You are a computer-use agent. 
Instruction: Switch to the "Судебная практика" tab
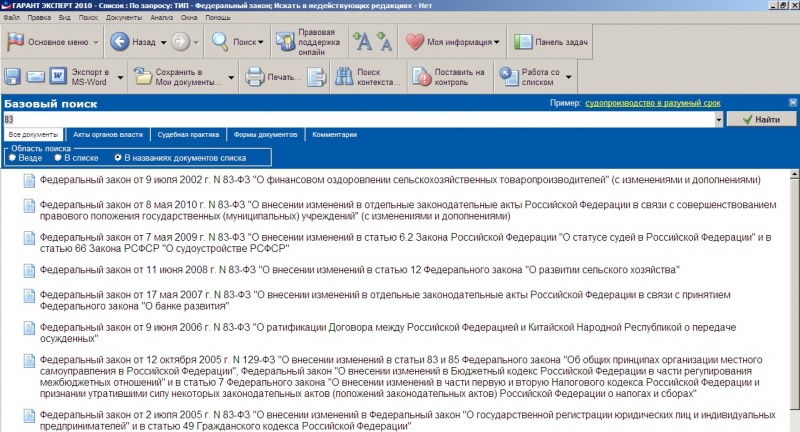[188, 134]
